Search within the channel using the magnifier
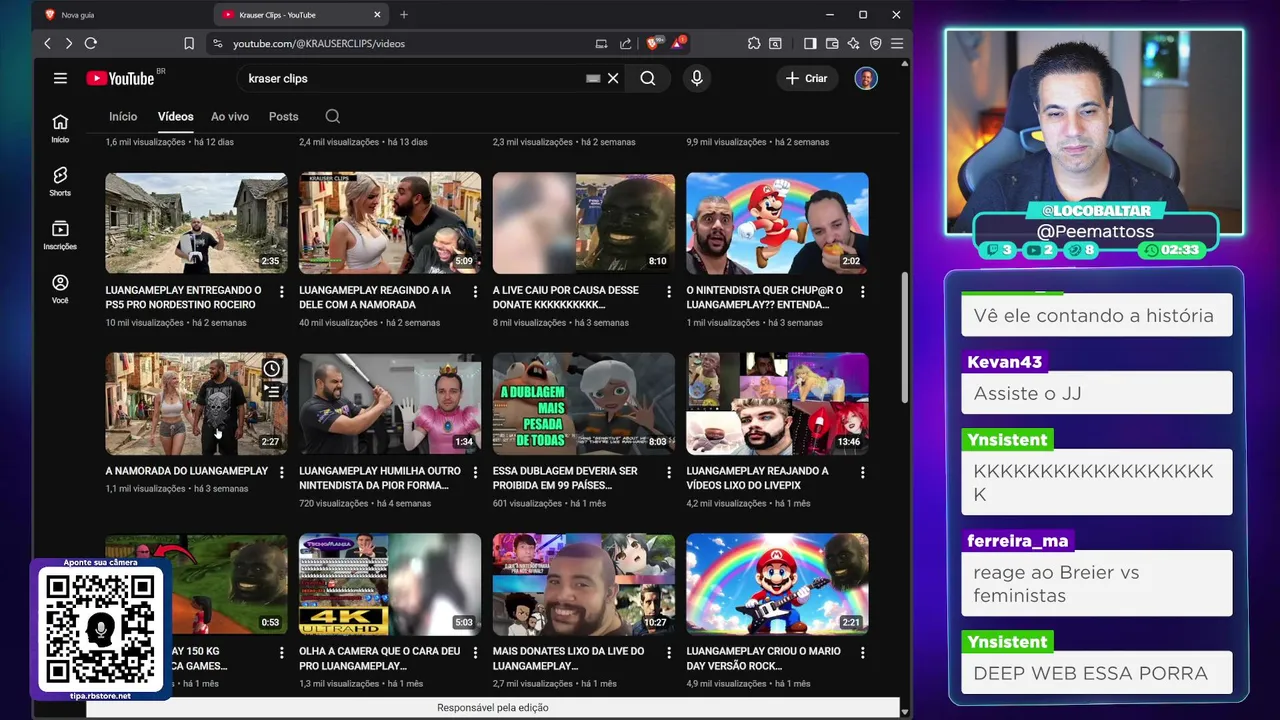 pyautogui.click(x=333, y=116)
